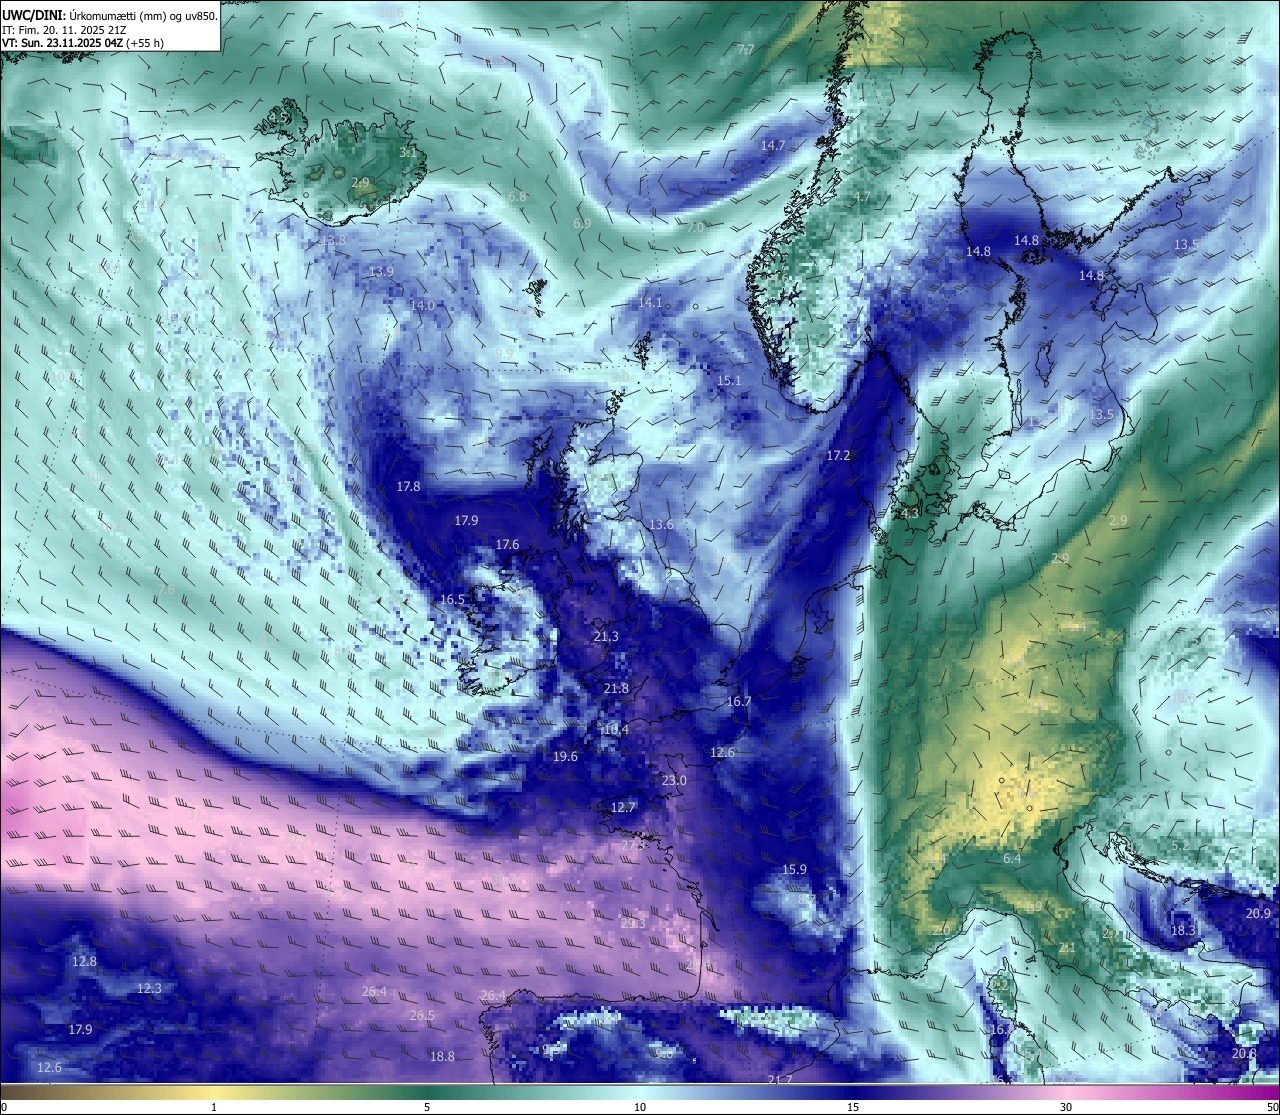This screenshot has width=1280, height=1115.
Task: Click the 12.3 value label
Action: 149,989
